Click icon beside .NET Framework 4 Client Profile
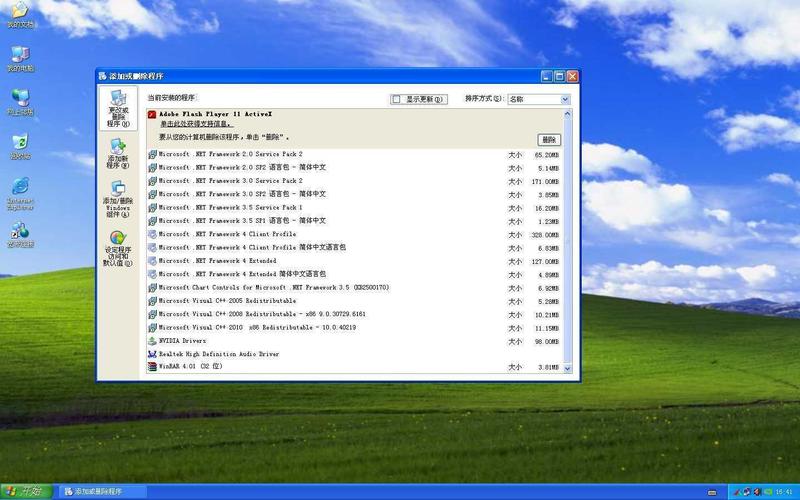This screenshot has height=500, width=800. point(152,234)
